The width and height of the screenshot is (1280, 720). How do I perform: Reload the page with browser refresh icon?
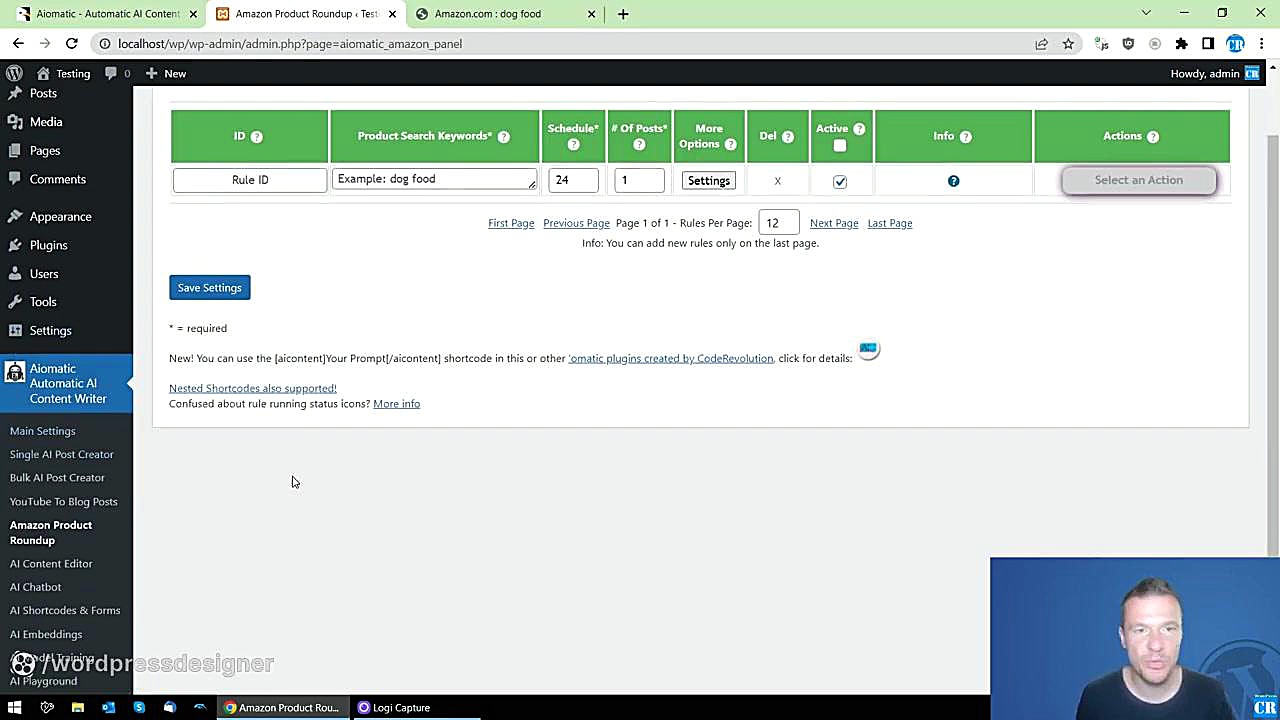[x=72, y=43]
